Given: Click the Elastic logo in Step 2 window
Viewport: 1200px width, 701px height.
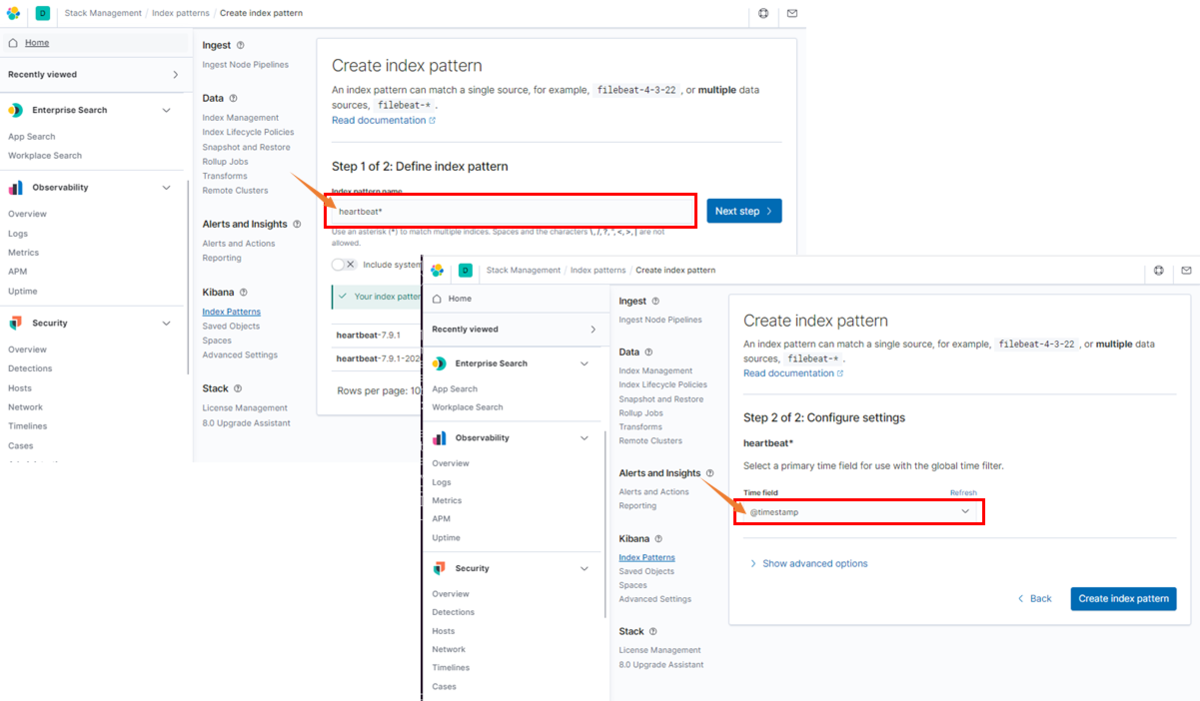Looking at the screenshot, I should point(437,270).
